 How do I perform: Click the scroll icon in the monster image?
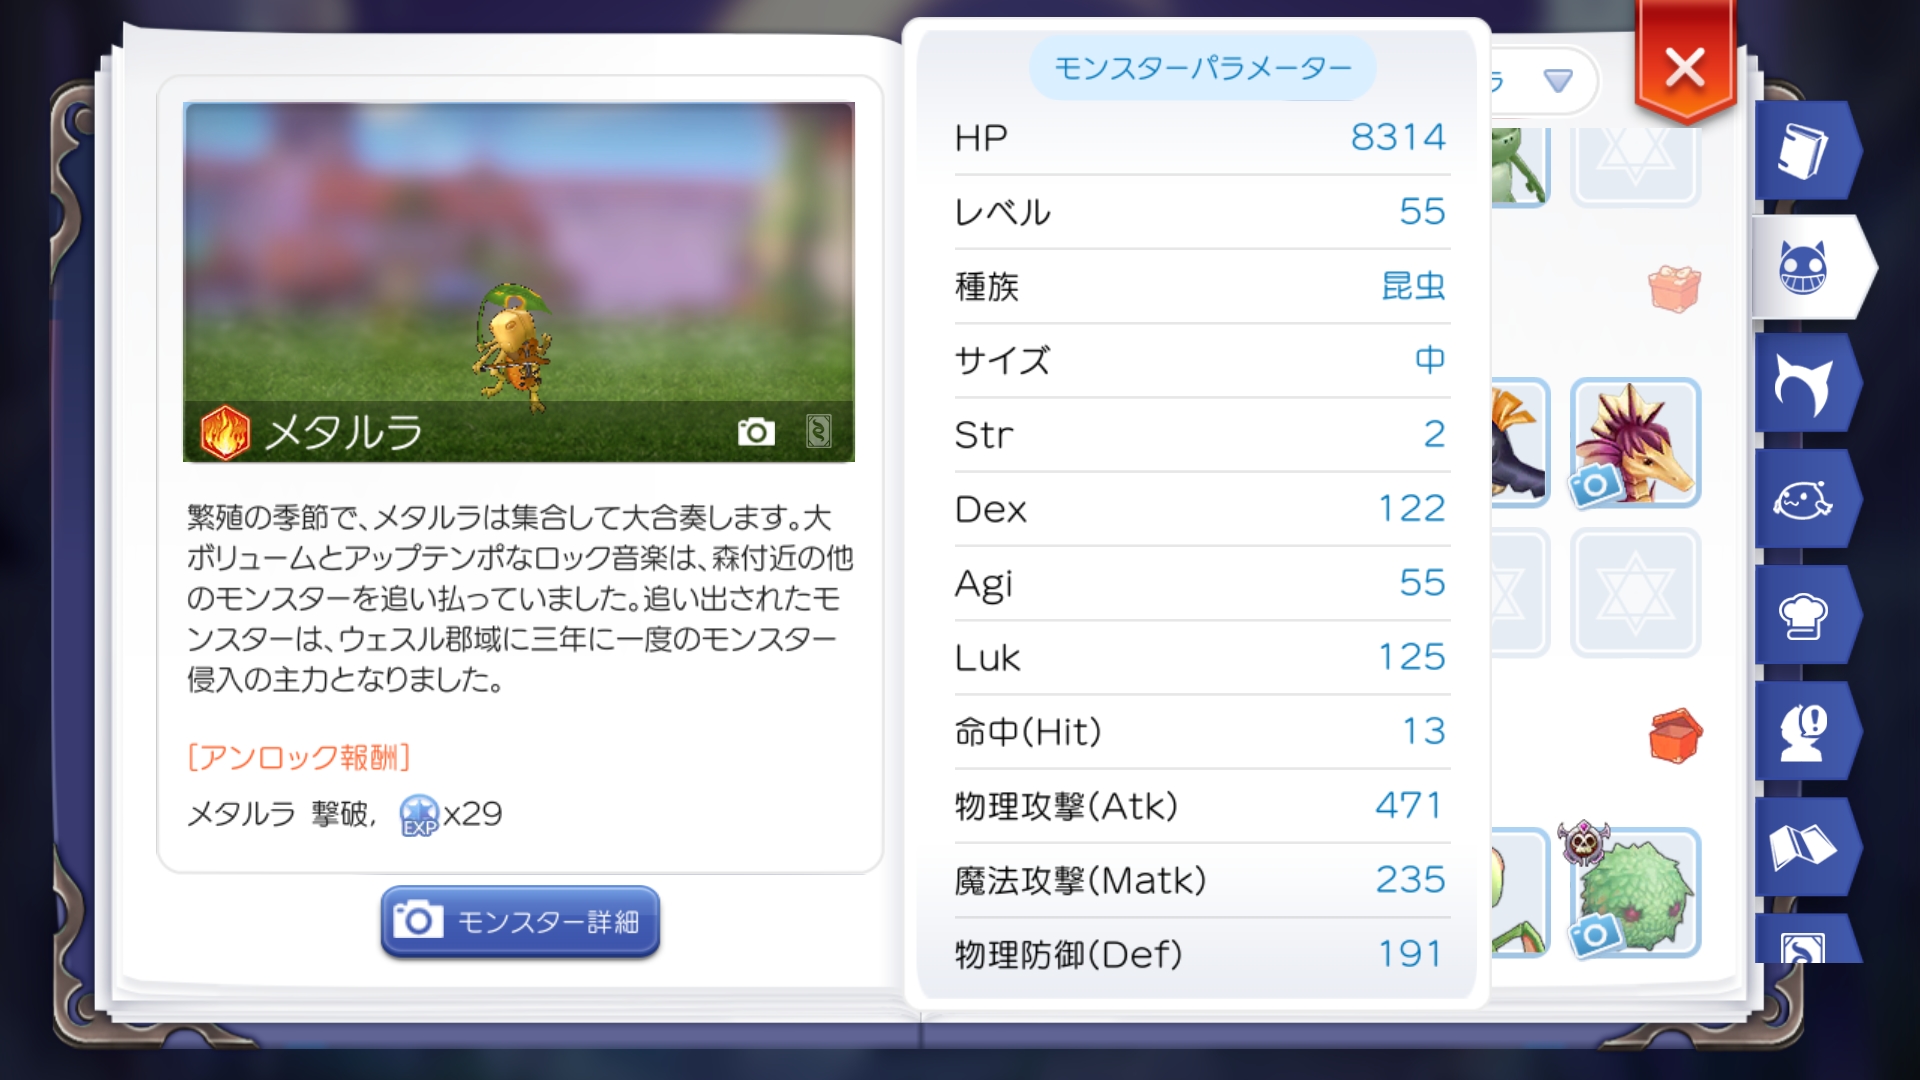[819, 431]
